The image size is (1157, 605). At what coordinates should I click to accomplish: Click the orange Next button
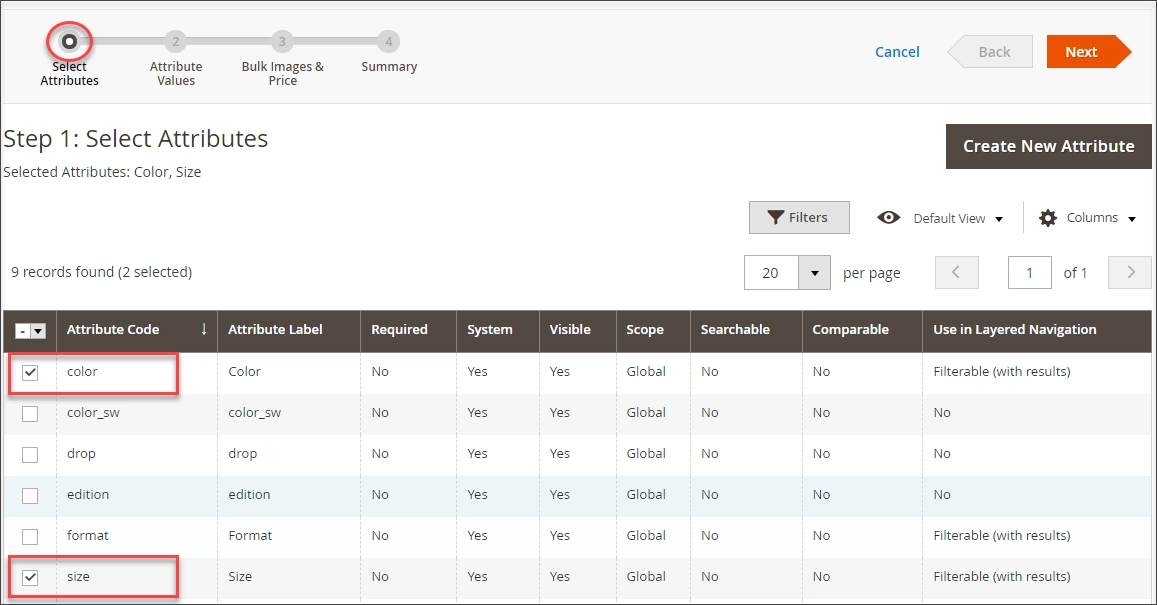[x=1088, y=52]
